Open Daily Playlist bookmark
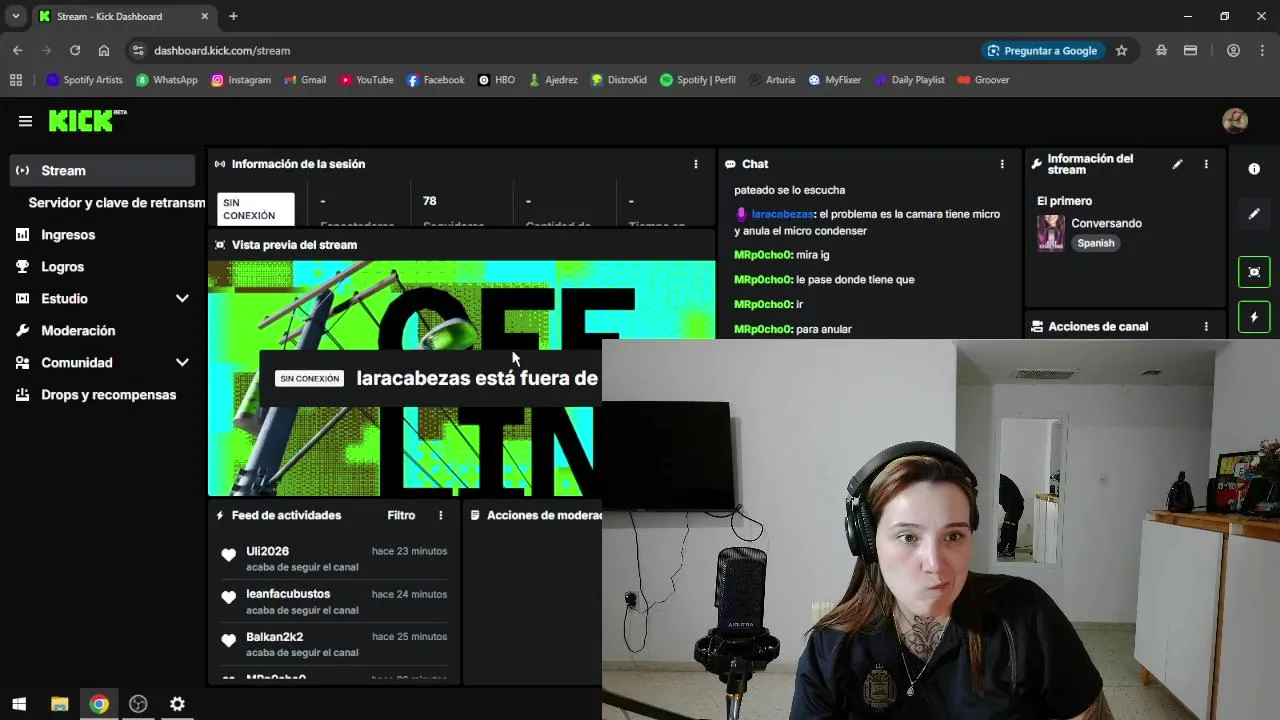Viewport: 1280px width, 720px height. coord(910,80)
